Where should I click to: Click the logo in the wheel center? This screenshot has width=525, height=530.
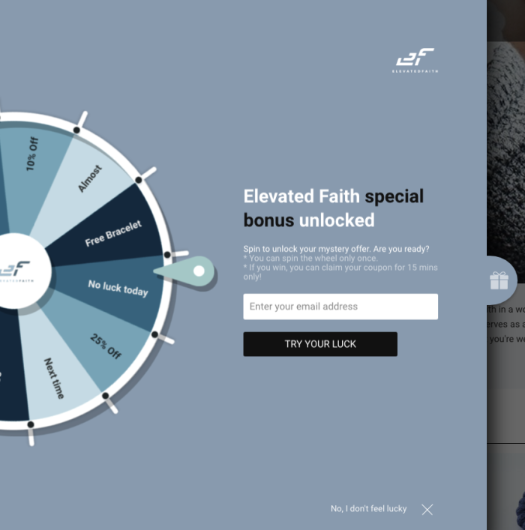(15, 271)
